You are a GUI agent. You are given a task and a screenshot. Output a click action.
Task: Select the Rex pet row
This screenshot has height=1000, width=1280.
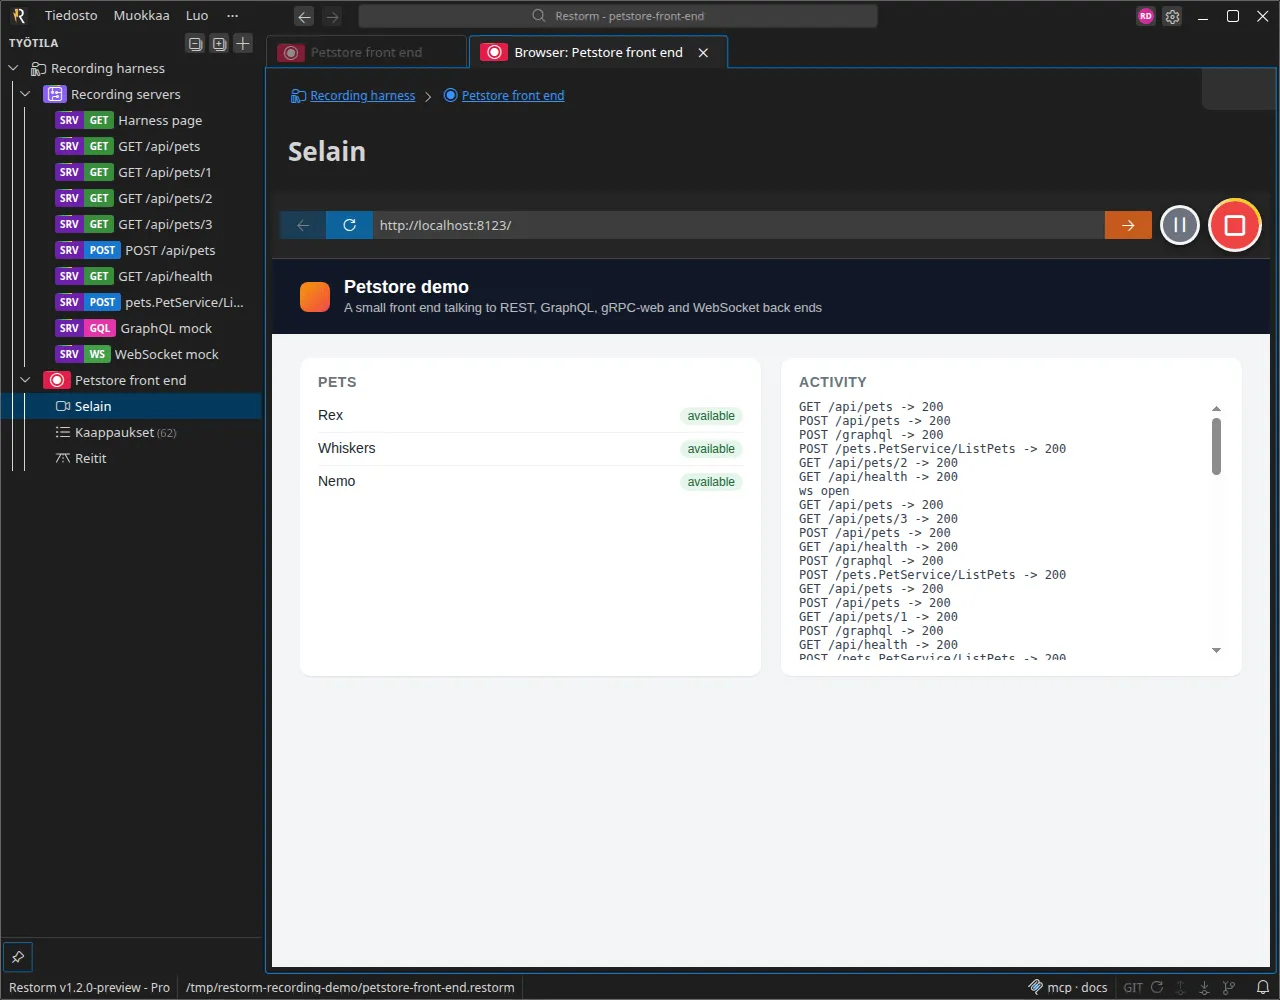(x=530, y=416)
